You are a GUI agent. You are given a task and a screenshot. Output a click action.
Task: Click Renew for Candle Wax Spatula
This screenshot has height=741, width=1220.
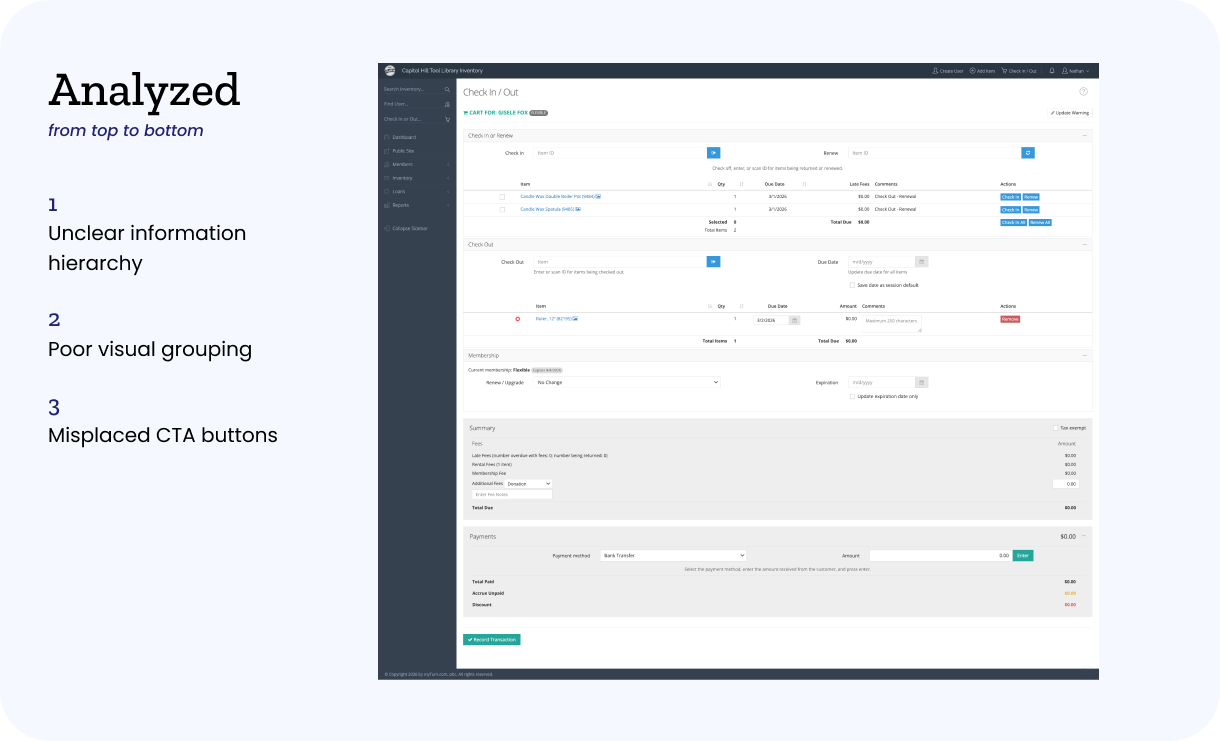point(1031,210)
